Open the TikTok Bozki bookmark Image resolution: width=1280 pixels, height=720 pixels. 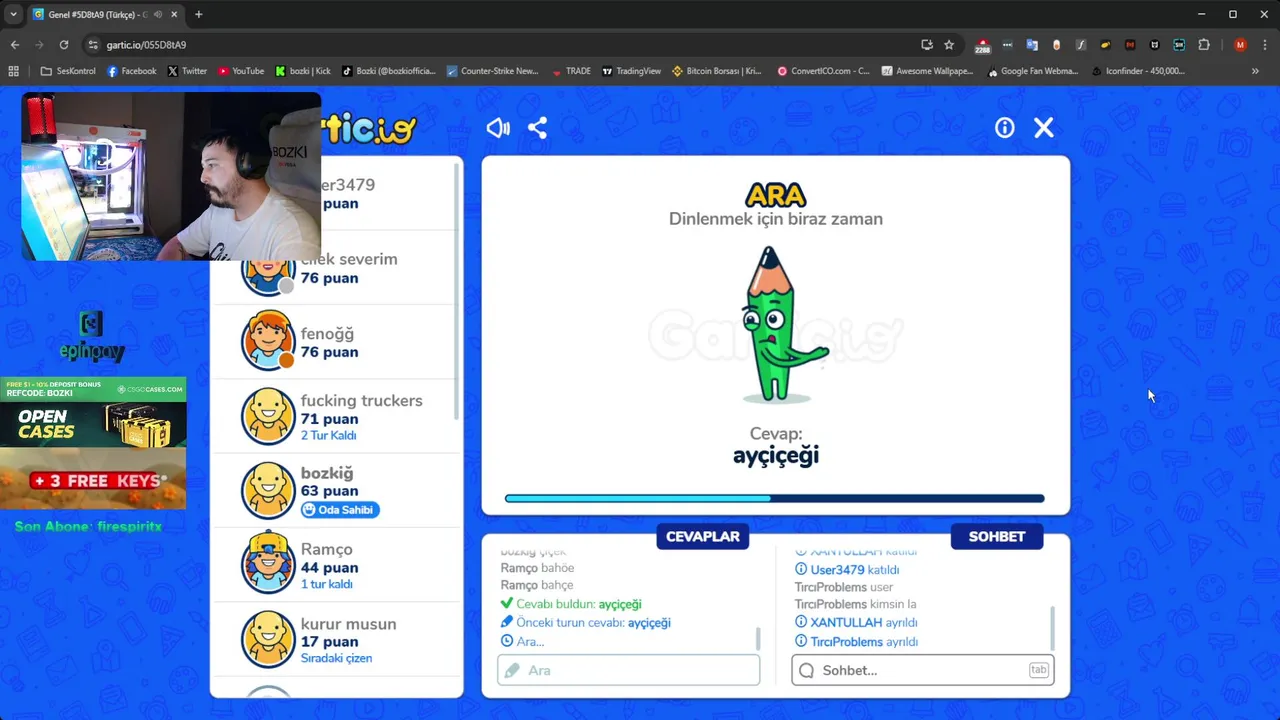[389, 71]
